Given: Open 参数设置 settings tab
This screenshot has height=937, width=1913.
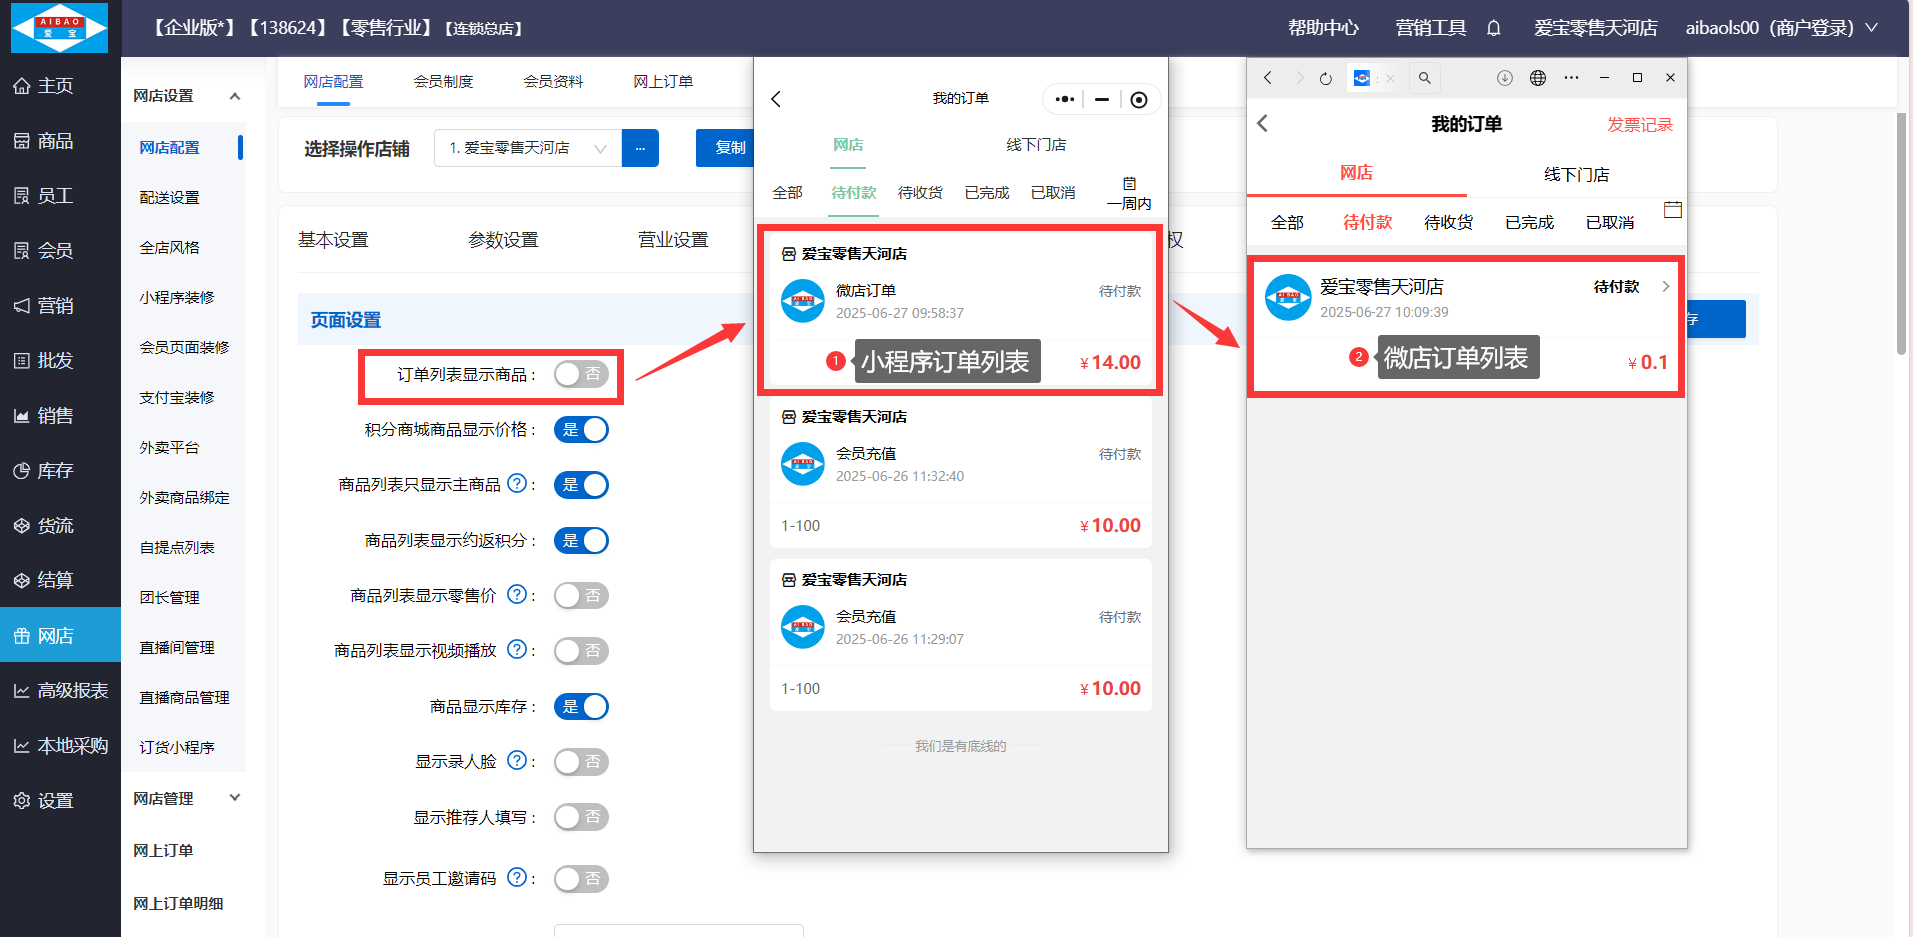Looking at the screenshot, I should [503, 240].
